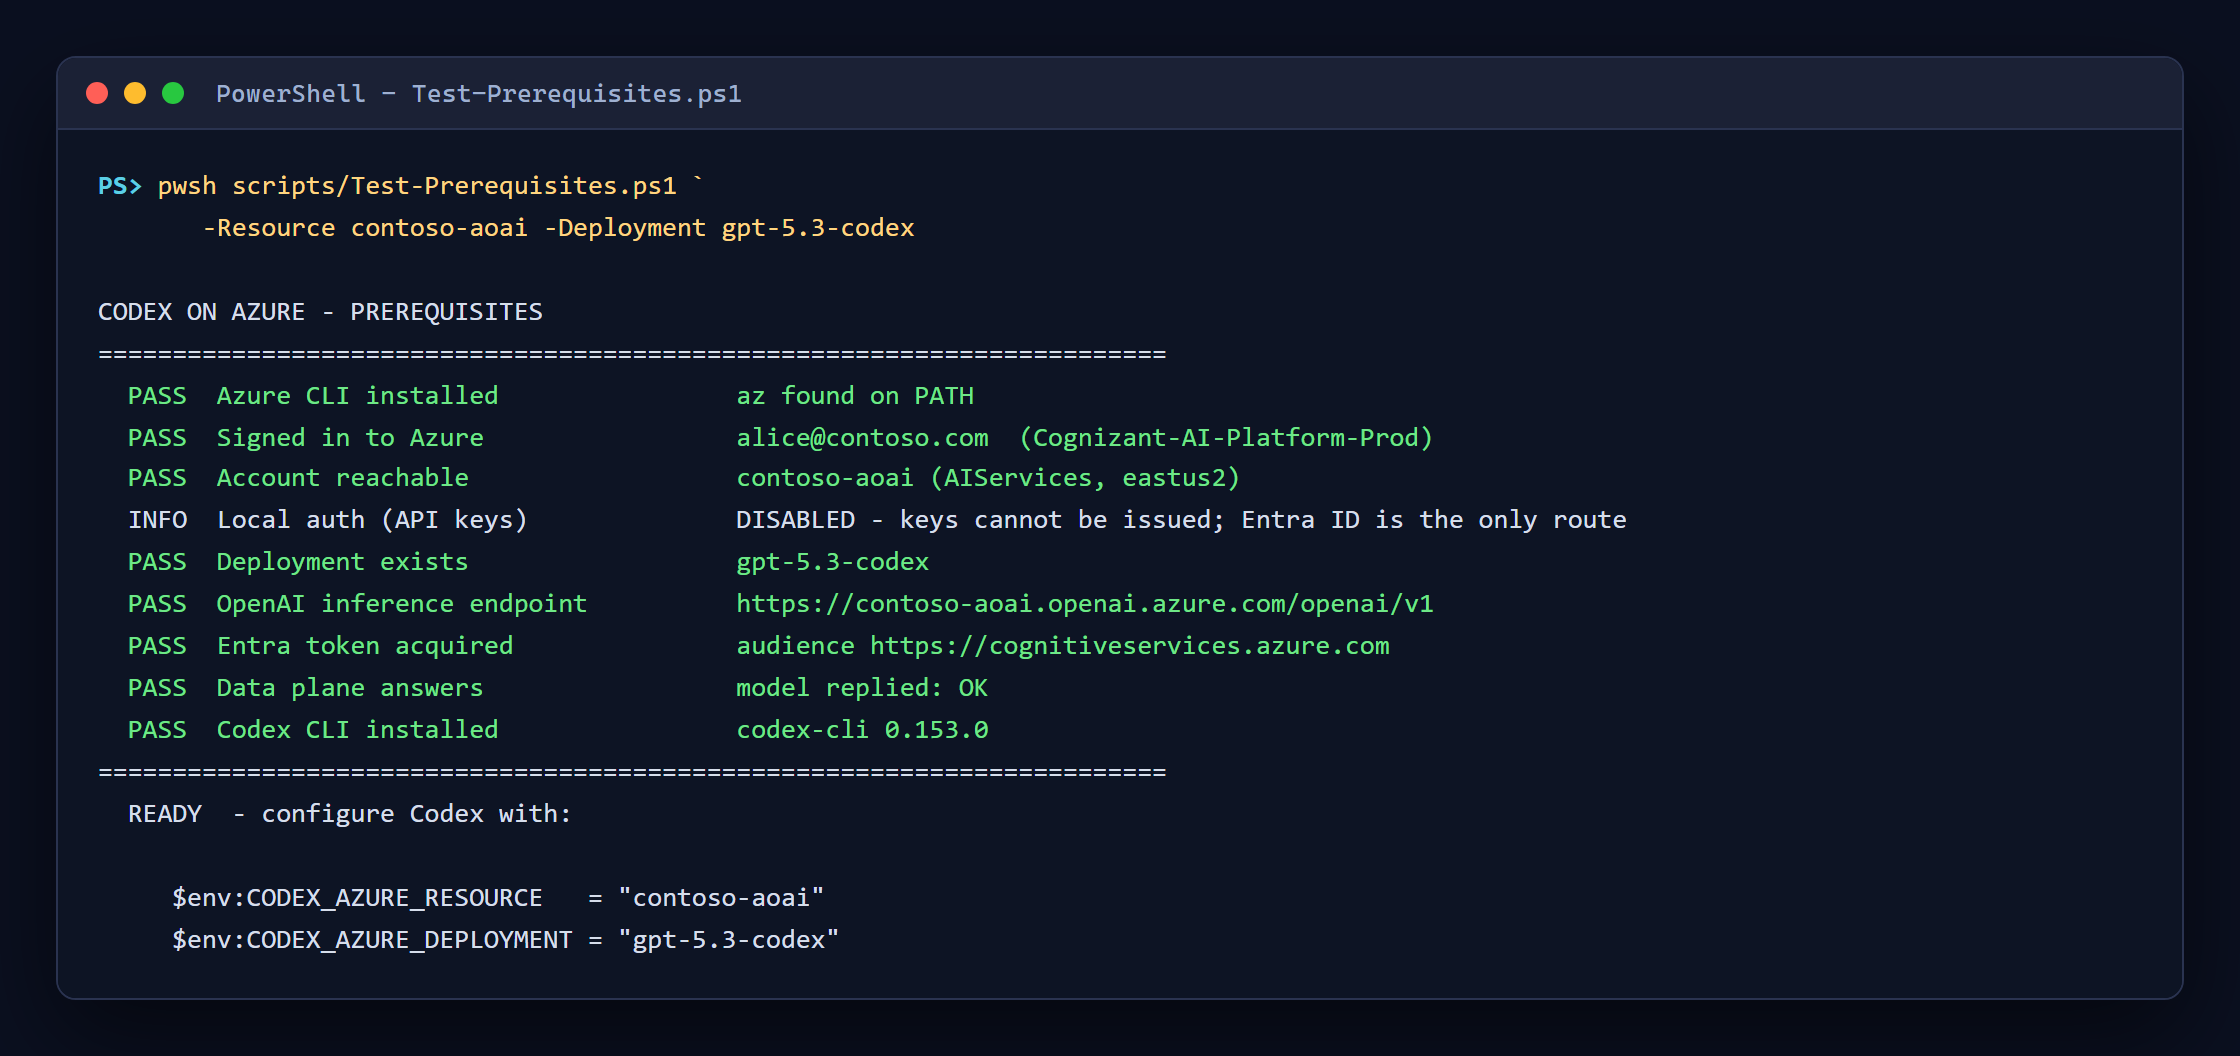Click 'Local auth (API keys)' label
This screenshot has height=1056, width=2240.
pos(372,520)
